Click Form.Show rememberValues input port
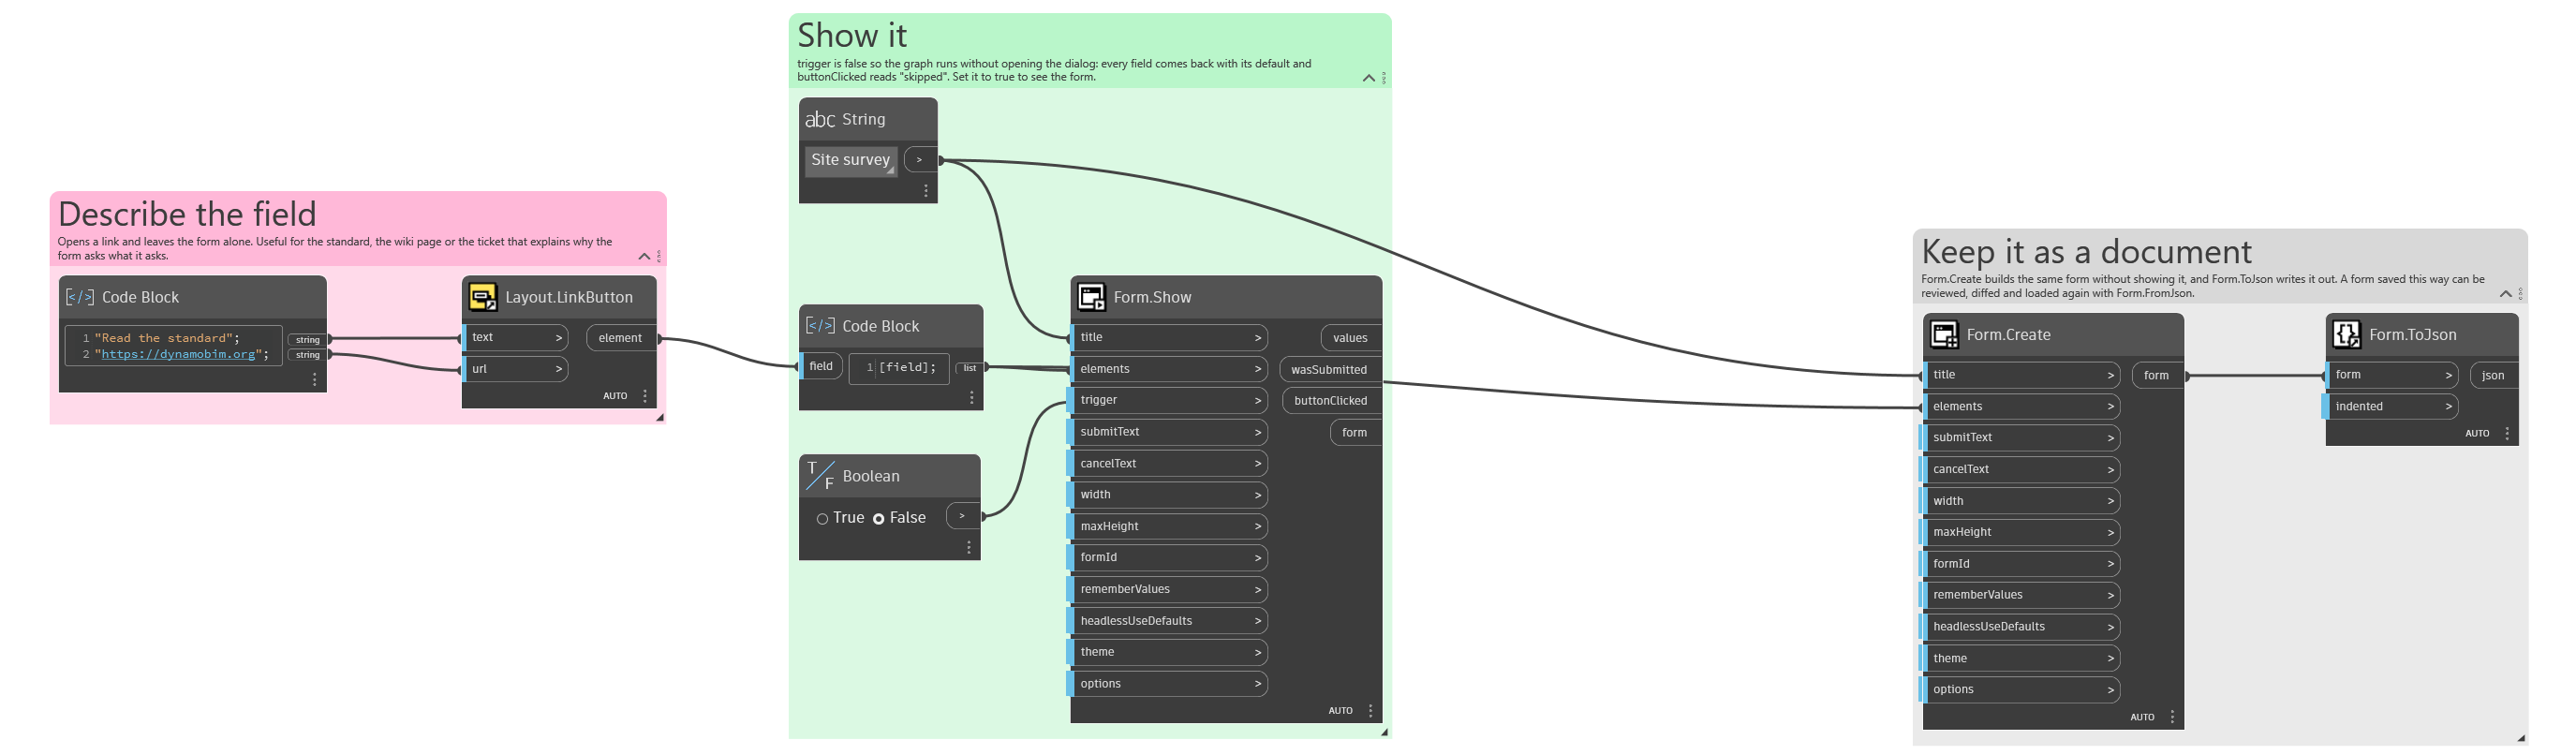This screenshot has width=2576, height=755. (1167, 590)
